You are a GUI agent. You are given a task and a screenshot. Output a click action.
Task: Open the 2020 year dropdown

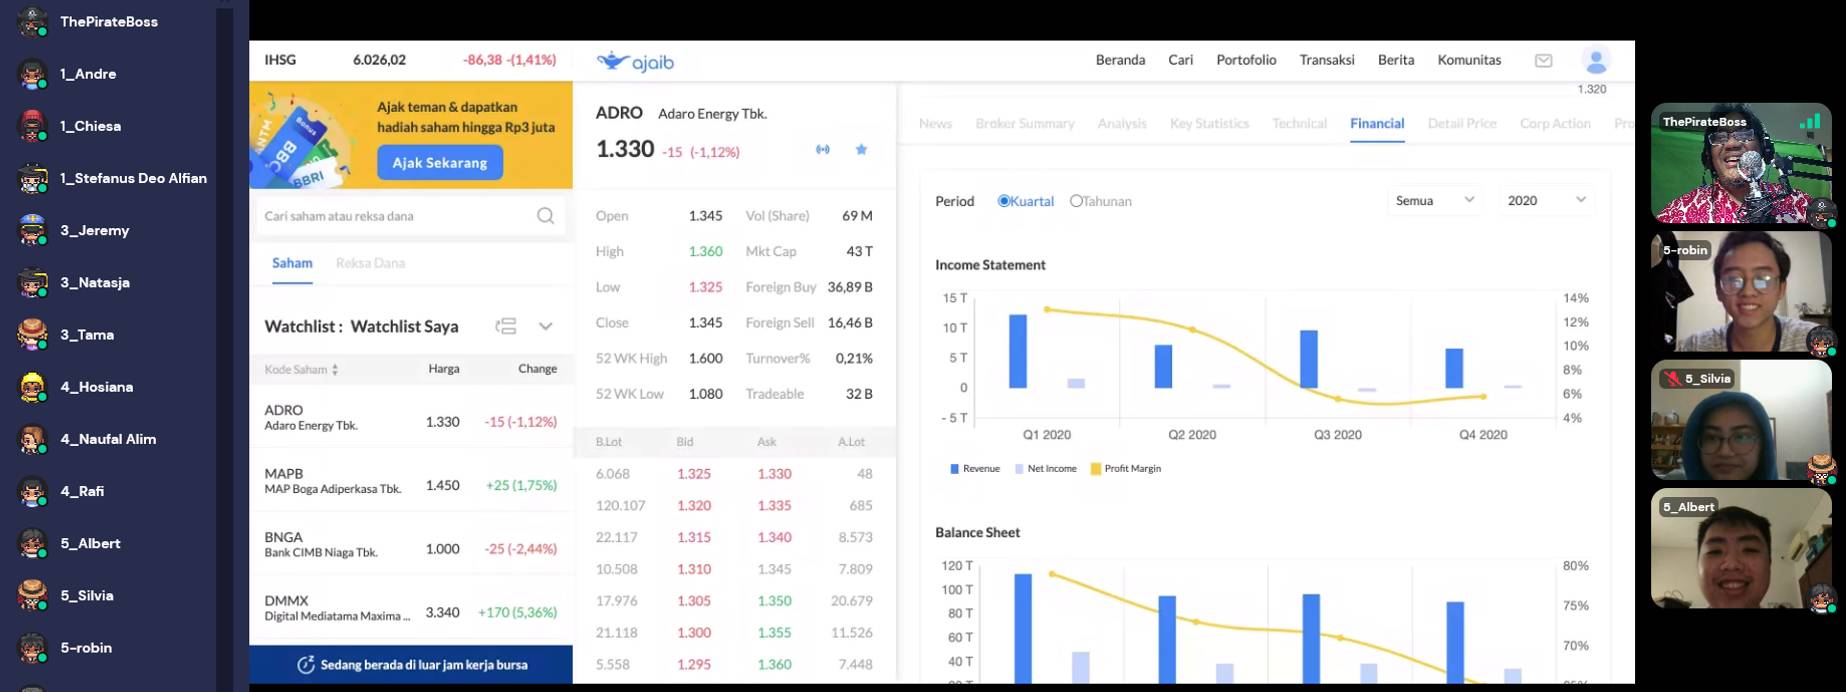pyautogui.click(x=1545, y=201)
